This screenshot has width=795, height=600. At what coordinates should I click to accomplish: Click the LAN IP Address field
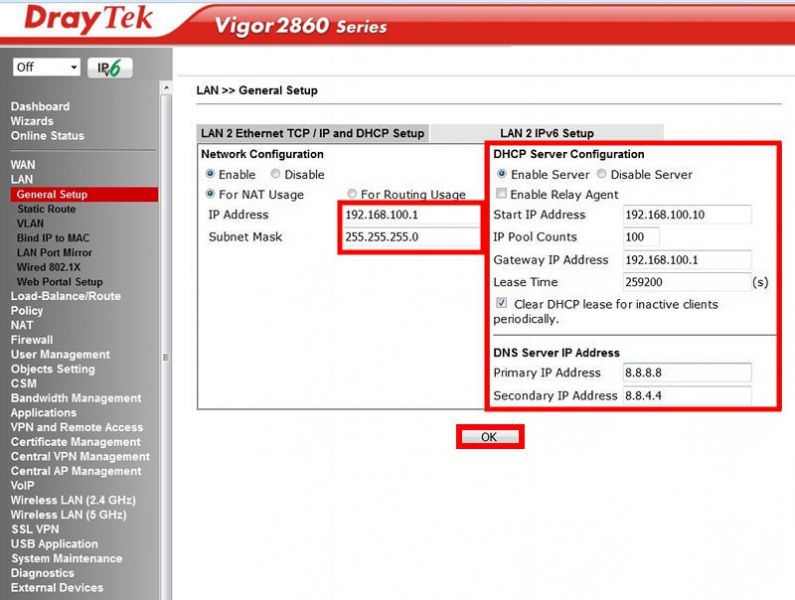tap(411, 215)
